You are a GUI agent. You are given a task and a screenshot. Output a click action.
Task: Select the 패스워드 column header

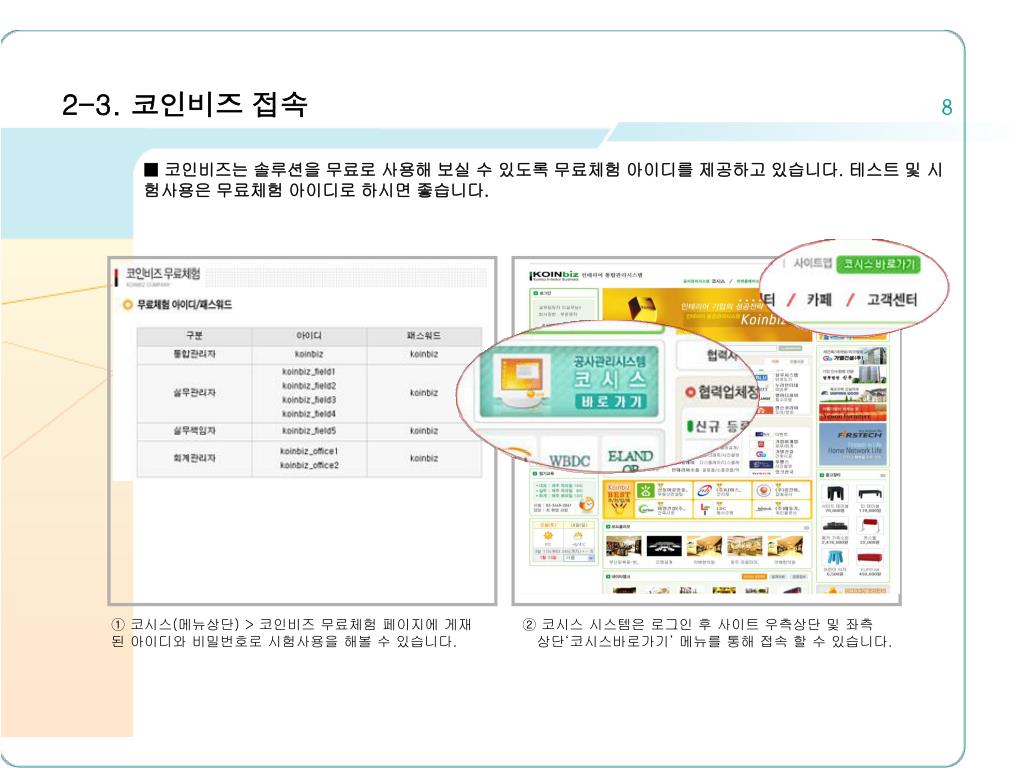pos(424,336)
